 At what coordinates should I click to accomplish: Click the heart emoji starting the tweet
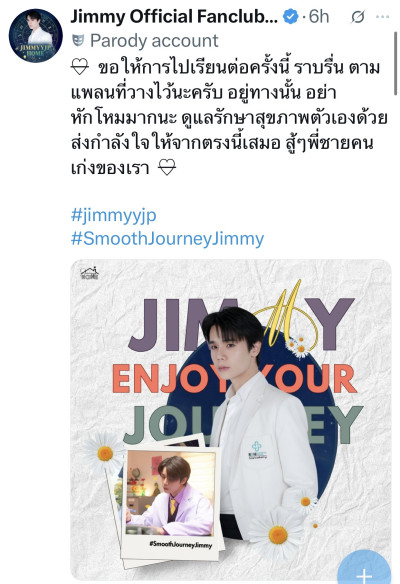[x=80, y=68]
